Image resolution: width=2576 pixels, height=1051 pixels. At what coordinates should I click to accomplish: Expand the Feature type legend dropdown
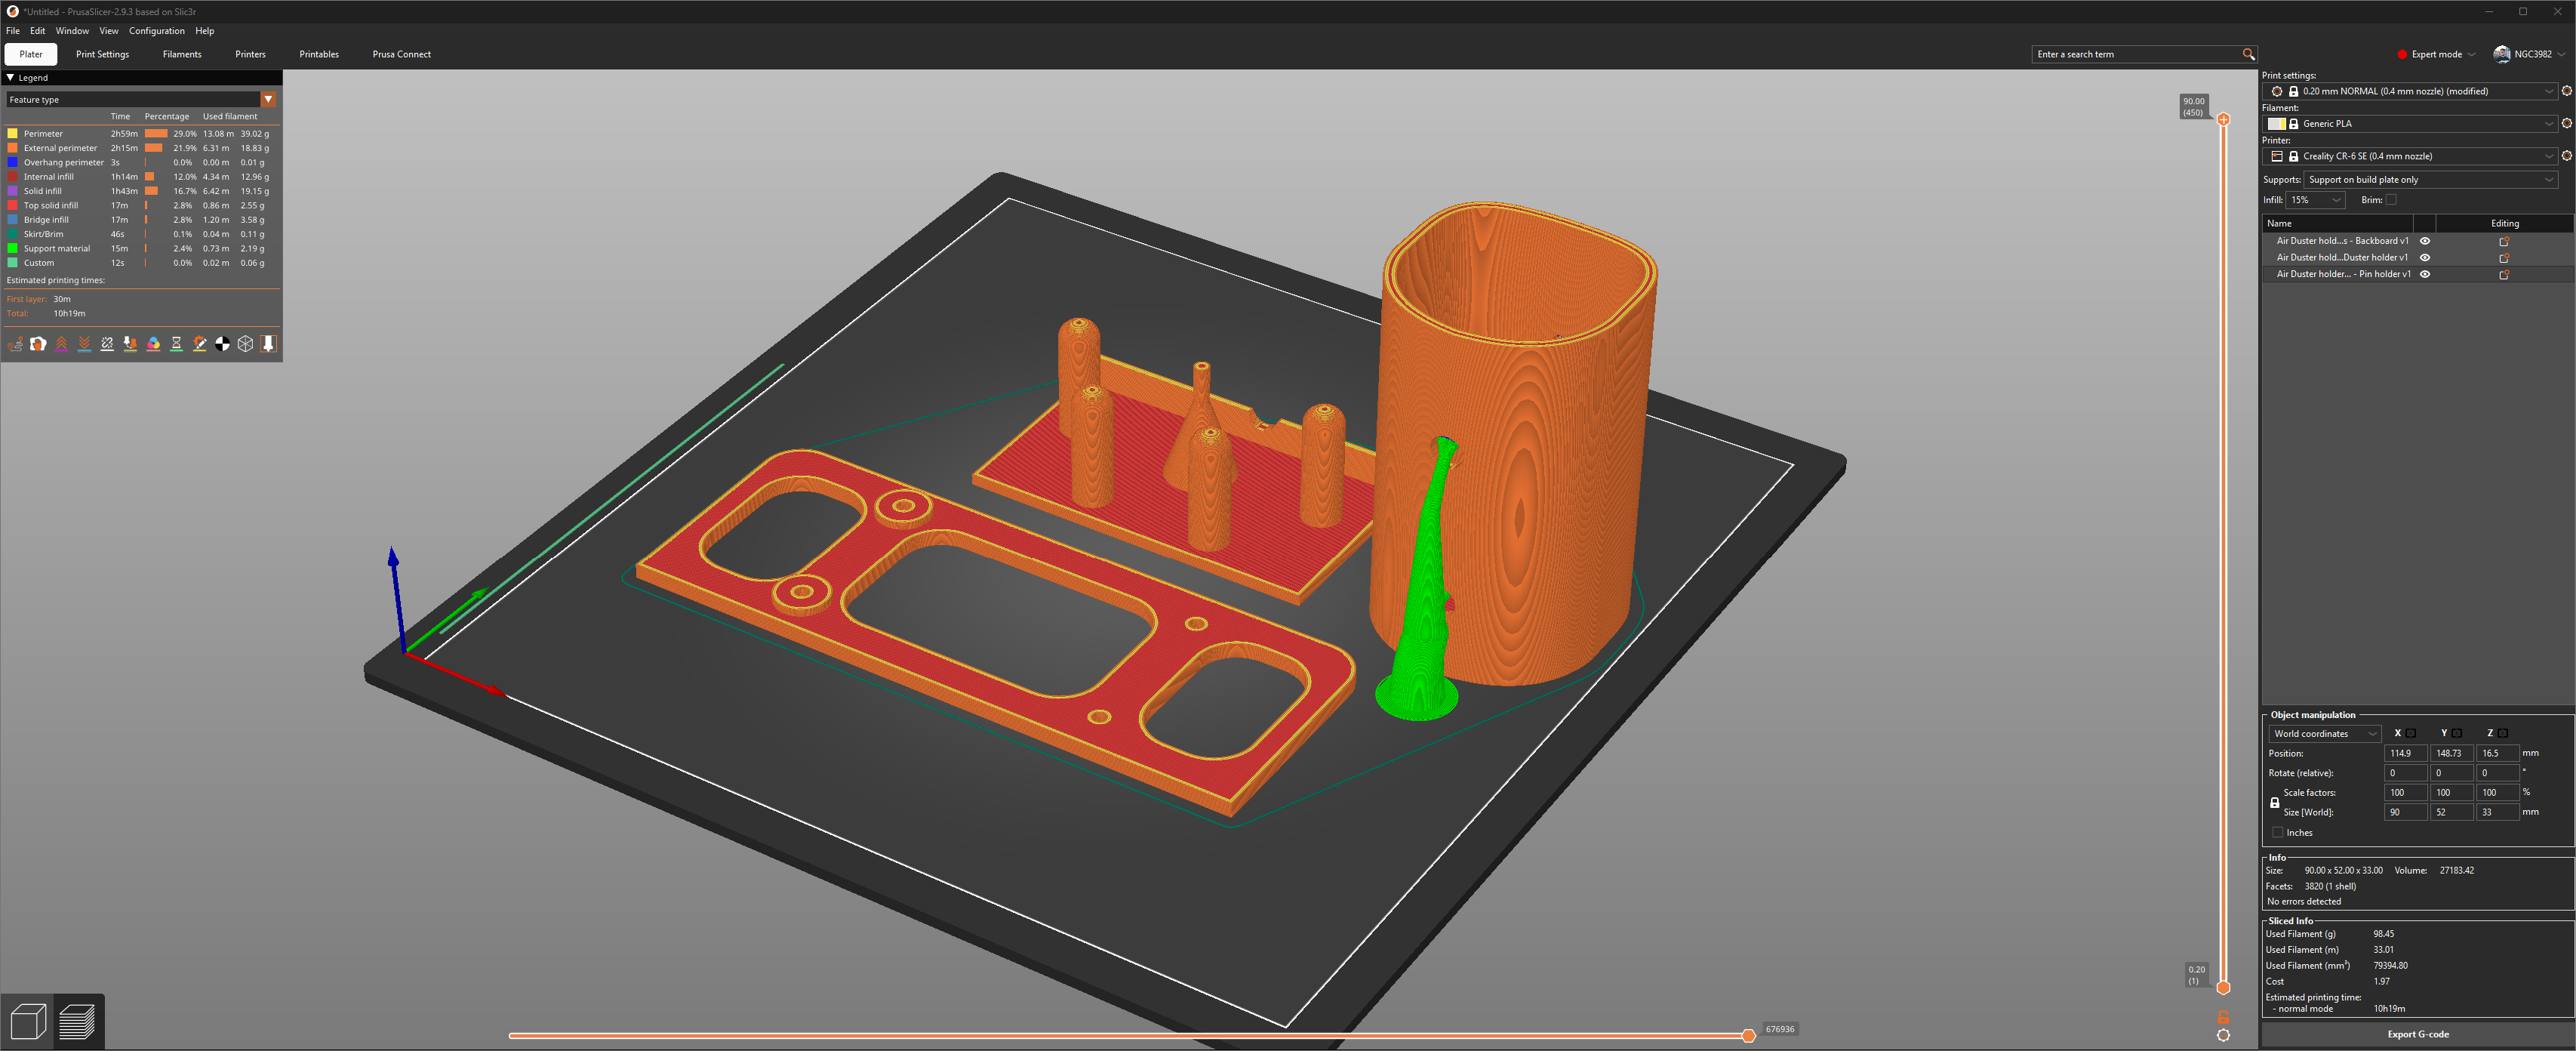click(x=268, y=100)
